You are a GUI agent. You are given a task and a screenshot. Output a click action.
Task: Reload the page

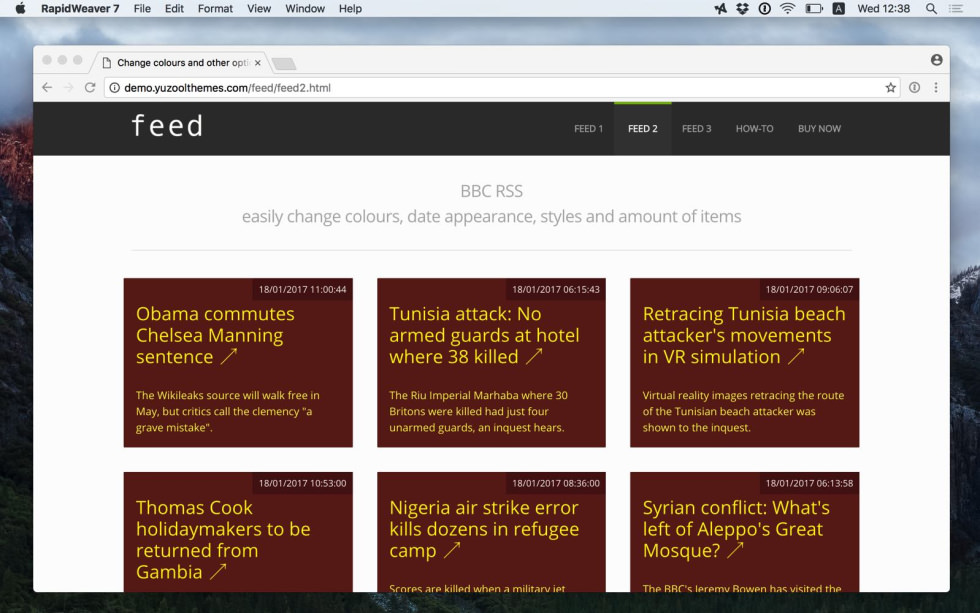click(90, 87)
